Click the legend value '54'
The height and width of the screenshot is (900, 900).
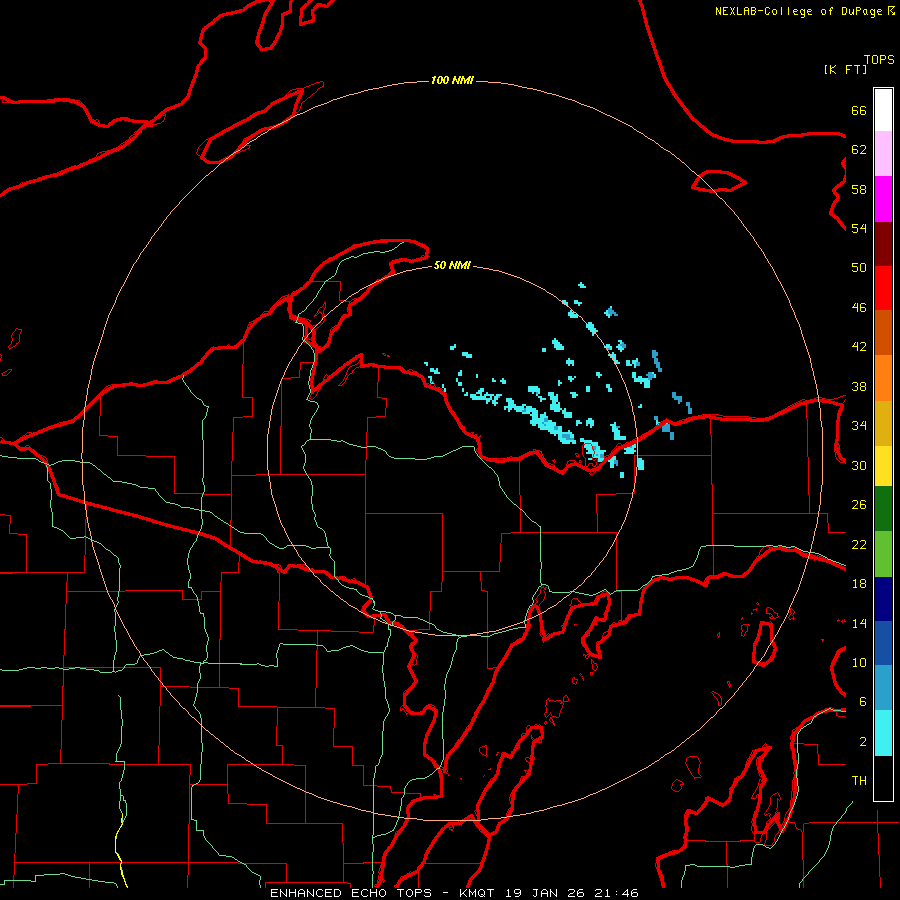tap(859, 228)
